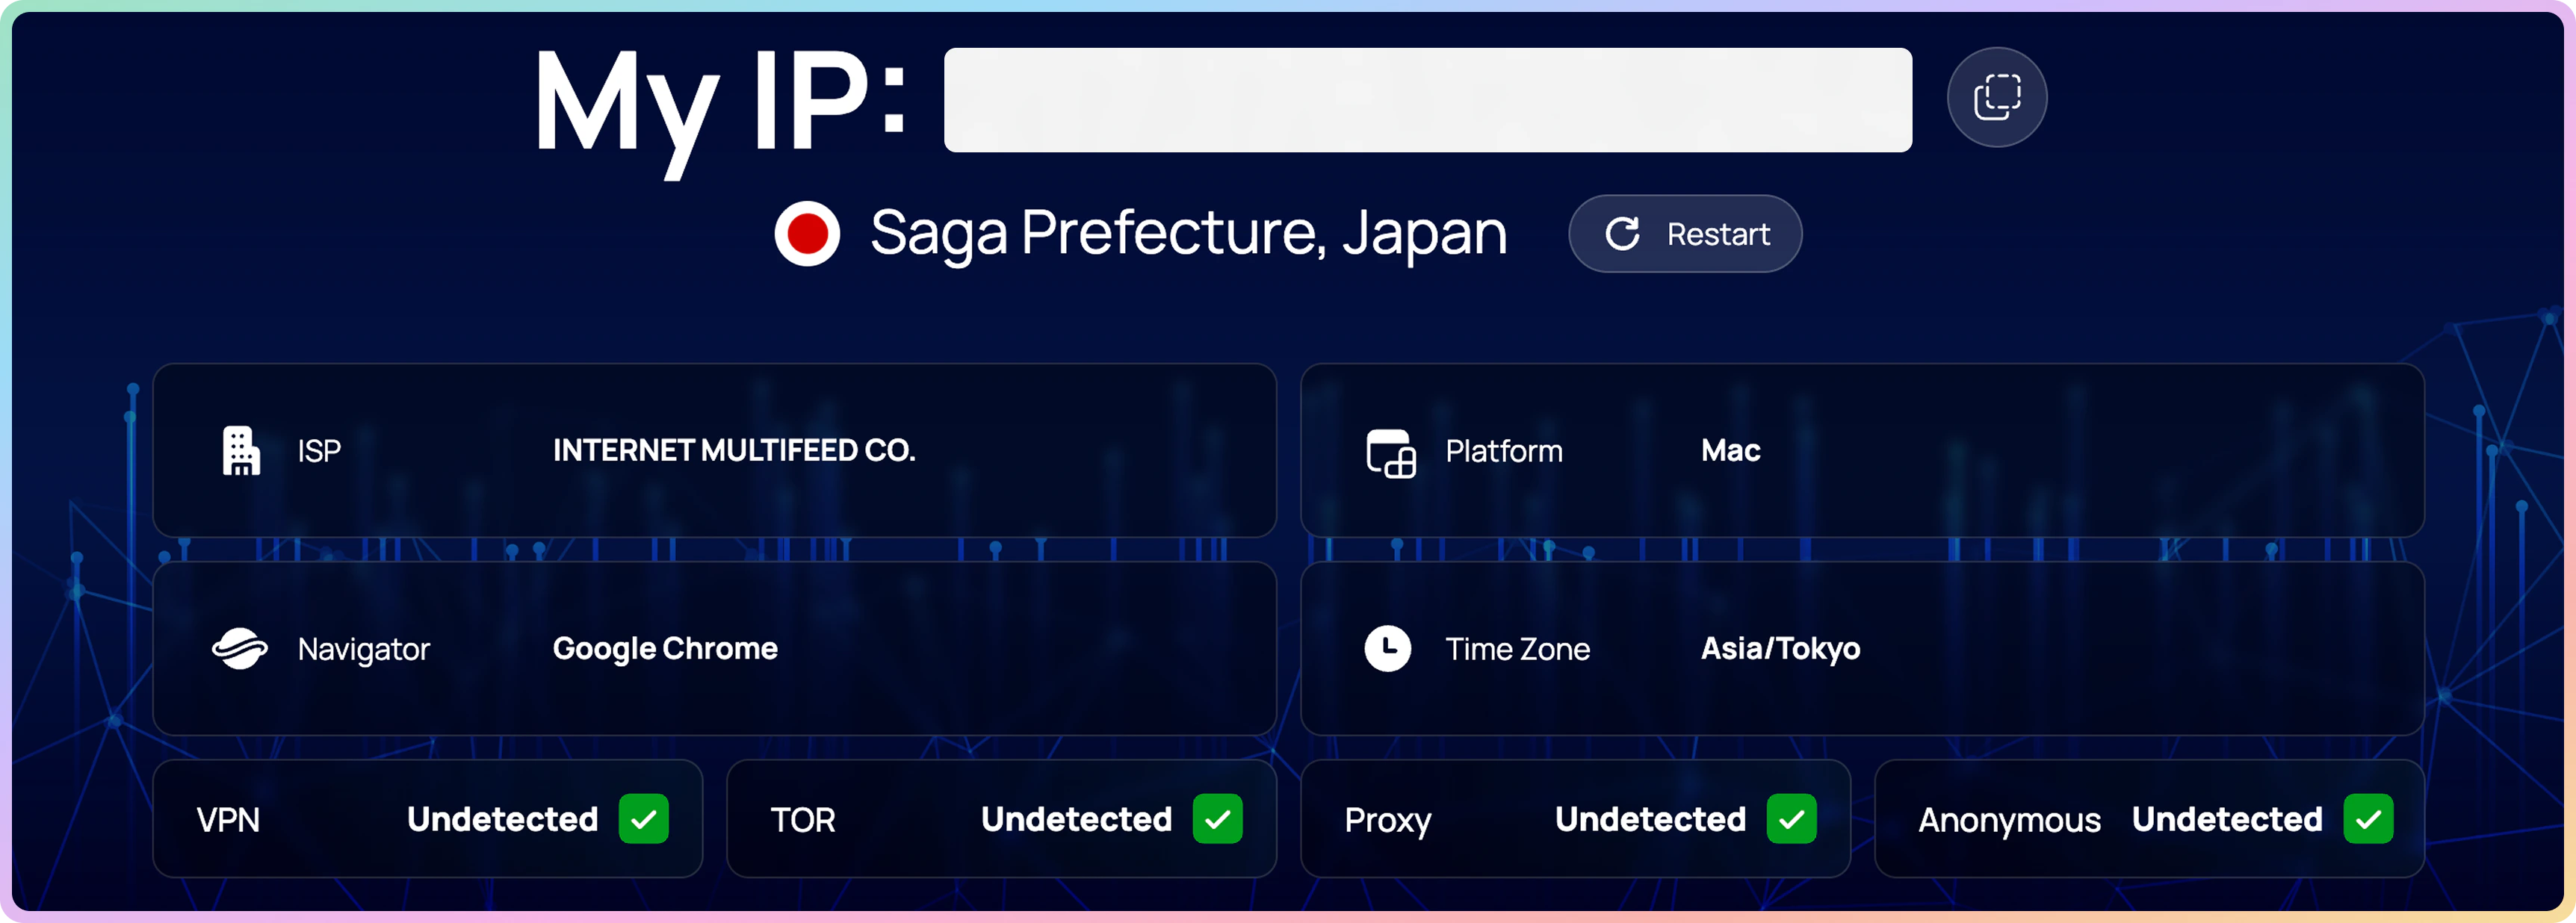Click the Google Chrome navigator value
Viewport: 2576px width, 923px height.
click(665, 649)
